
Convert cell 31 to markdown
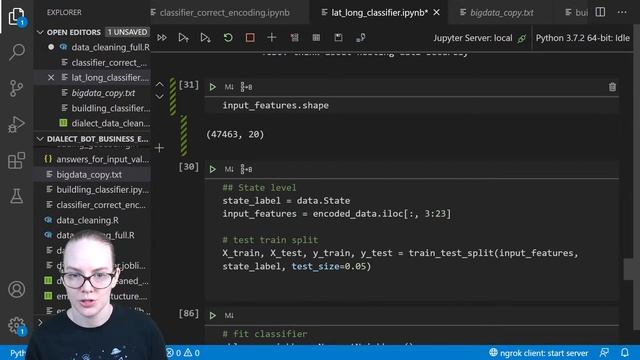pyautogui.click(x=229, y=87)
